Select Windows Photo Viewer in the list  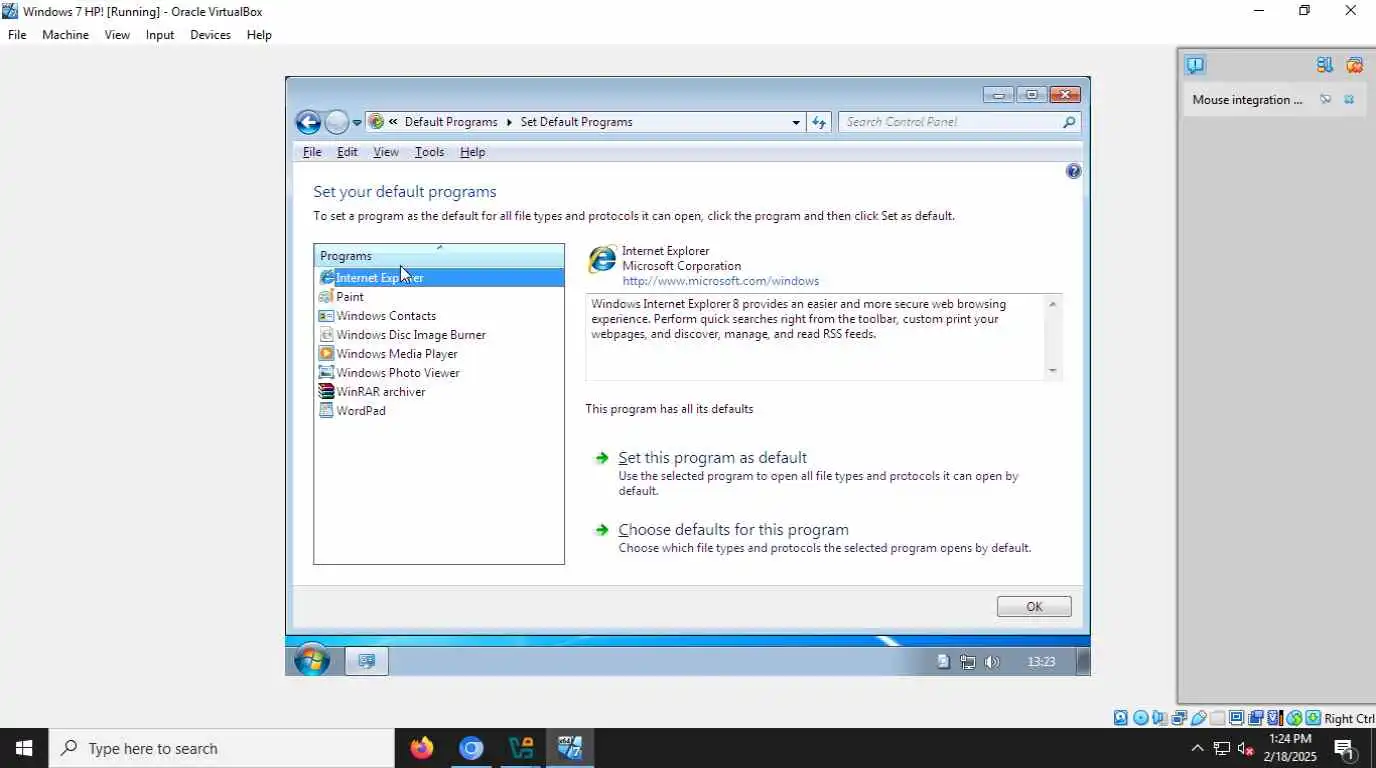coord(398,373)
